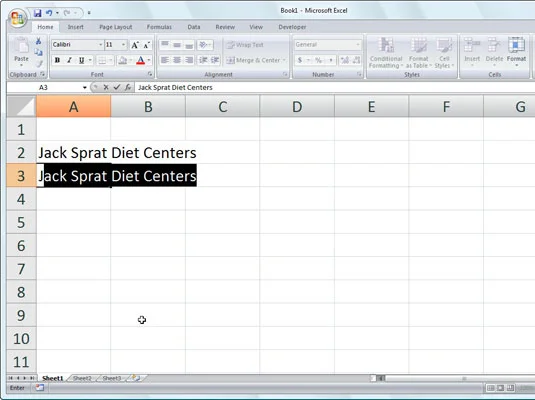This screenshot has width=535, height=400.
Task: Toggle Underline formatting
Action: (81, 60)
